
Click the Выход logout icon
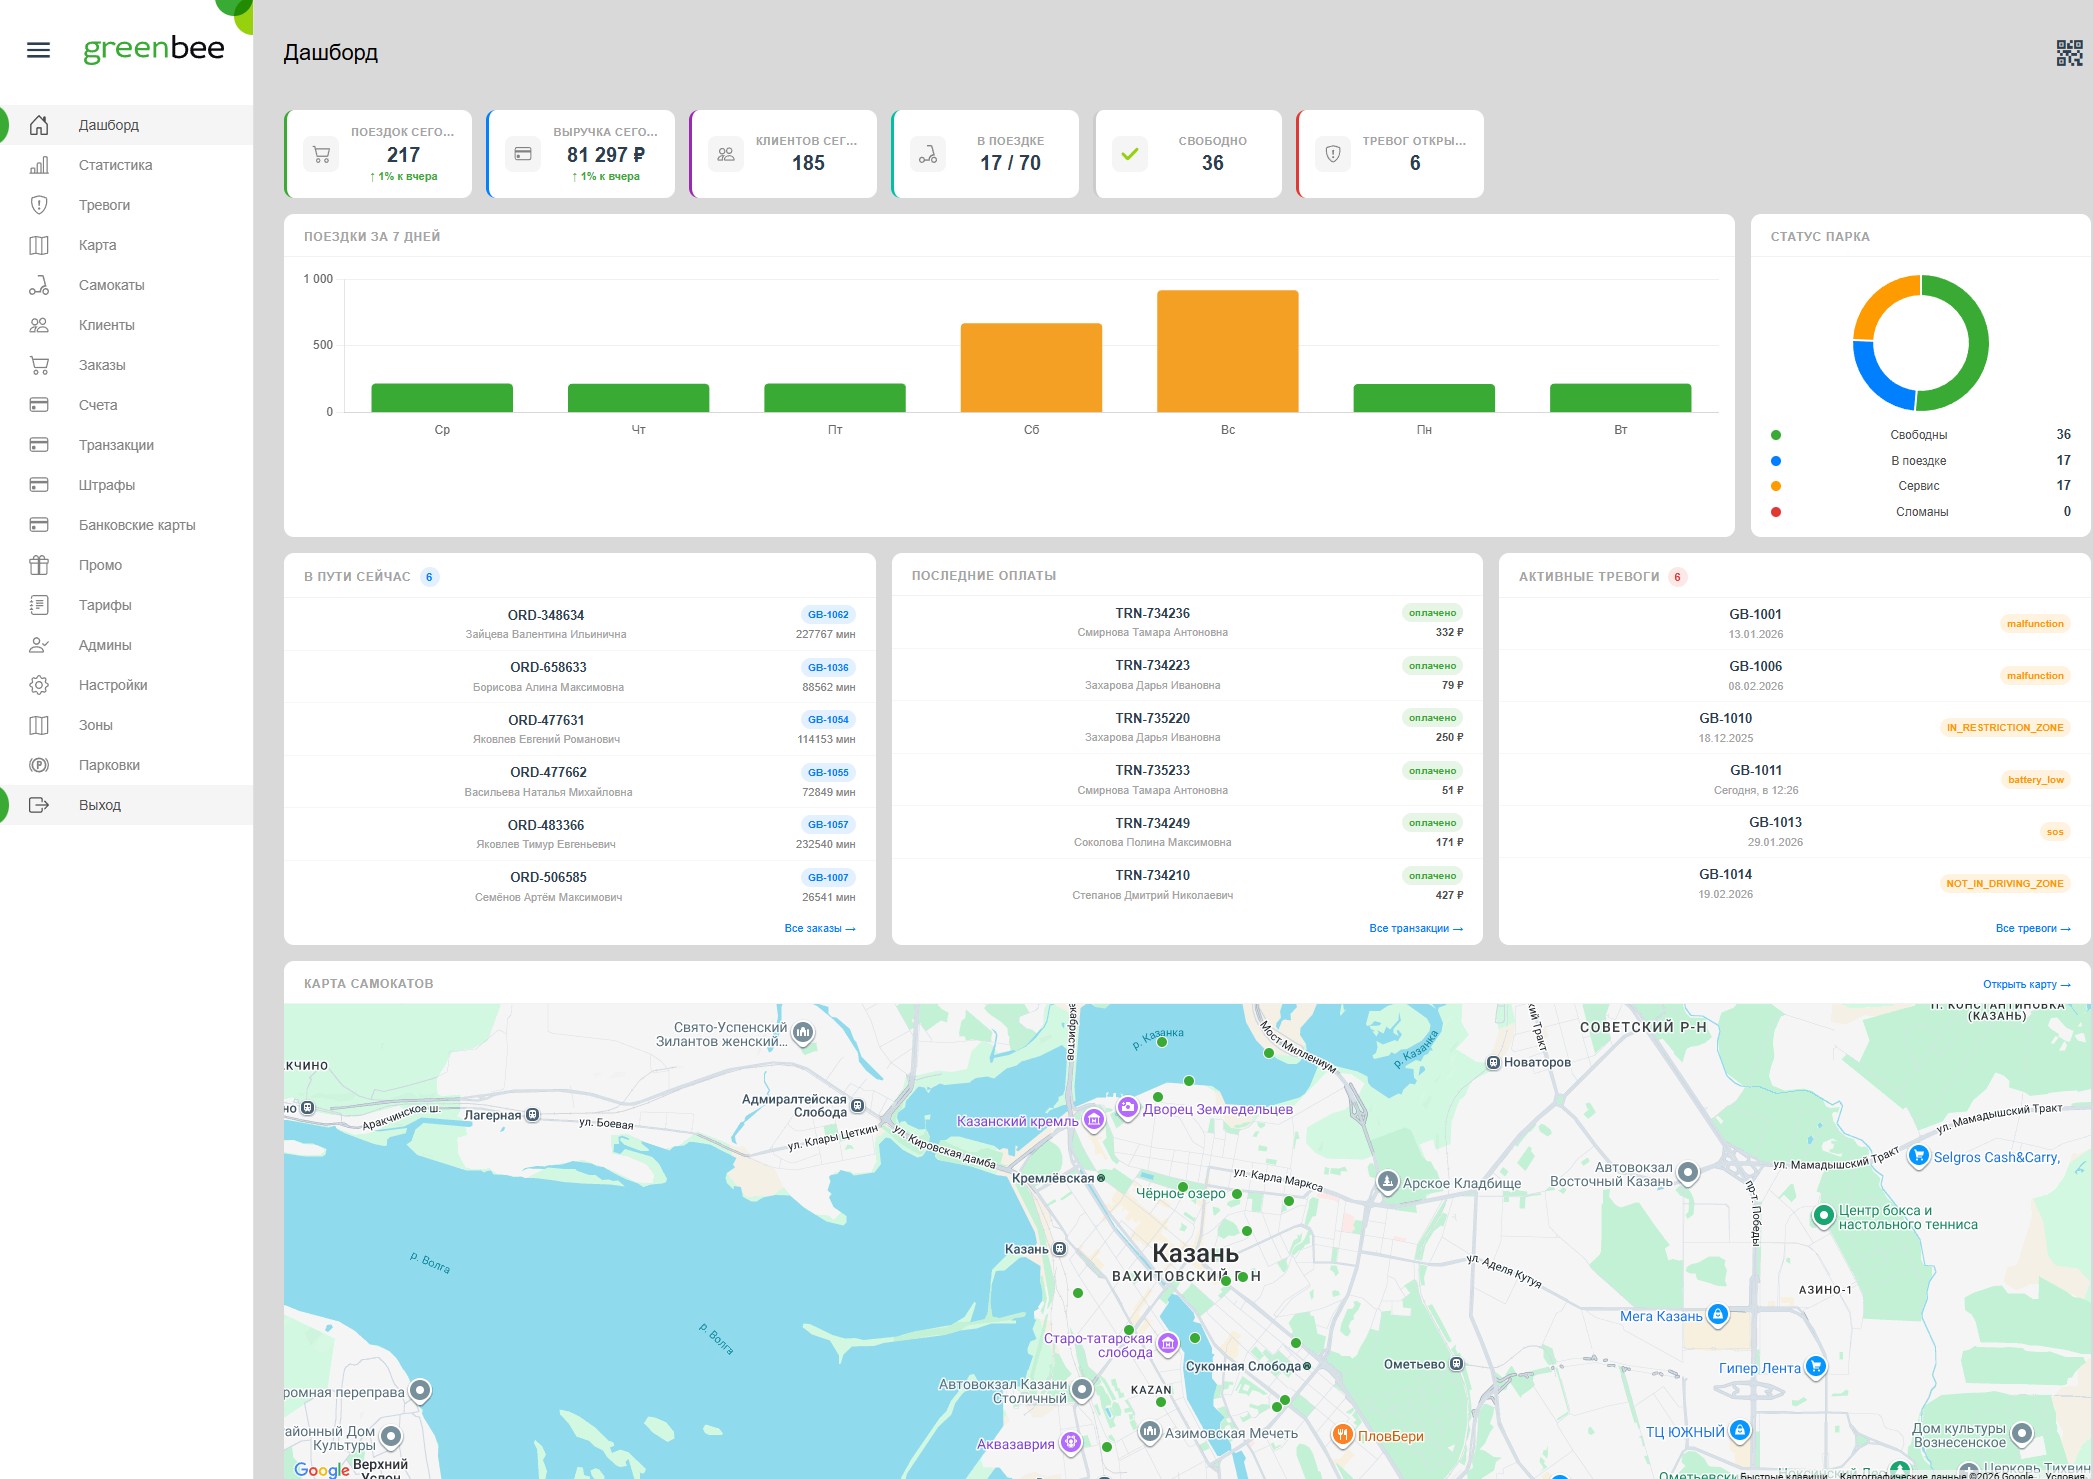coord(39,805)
